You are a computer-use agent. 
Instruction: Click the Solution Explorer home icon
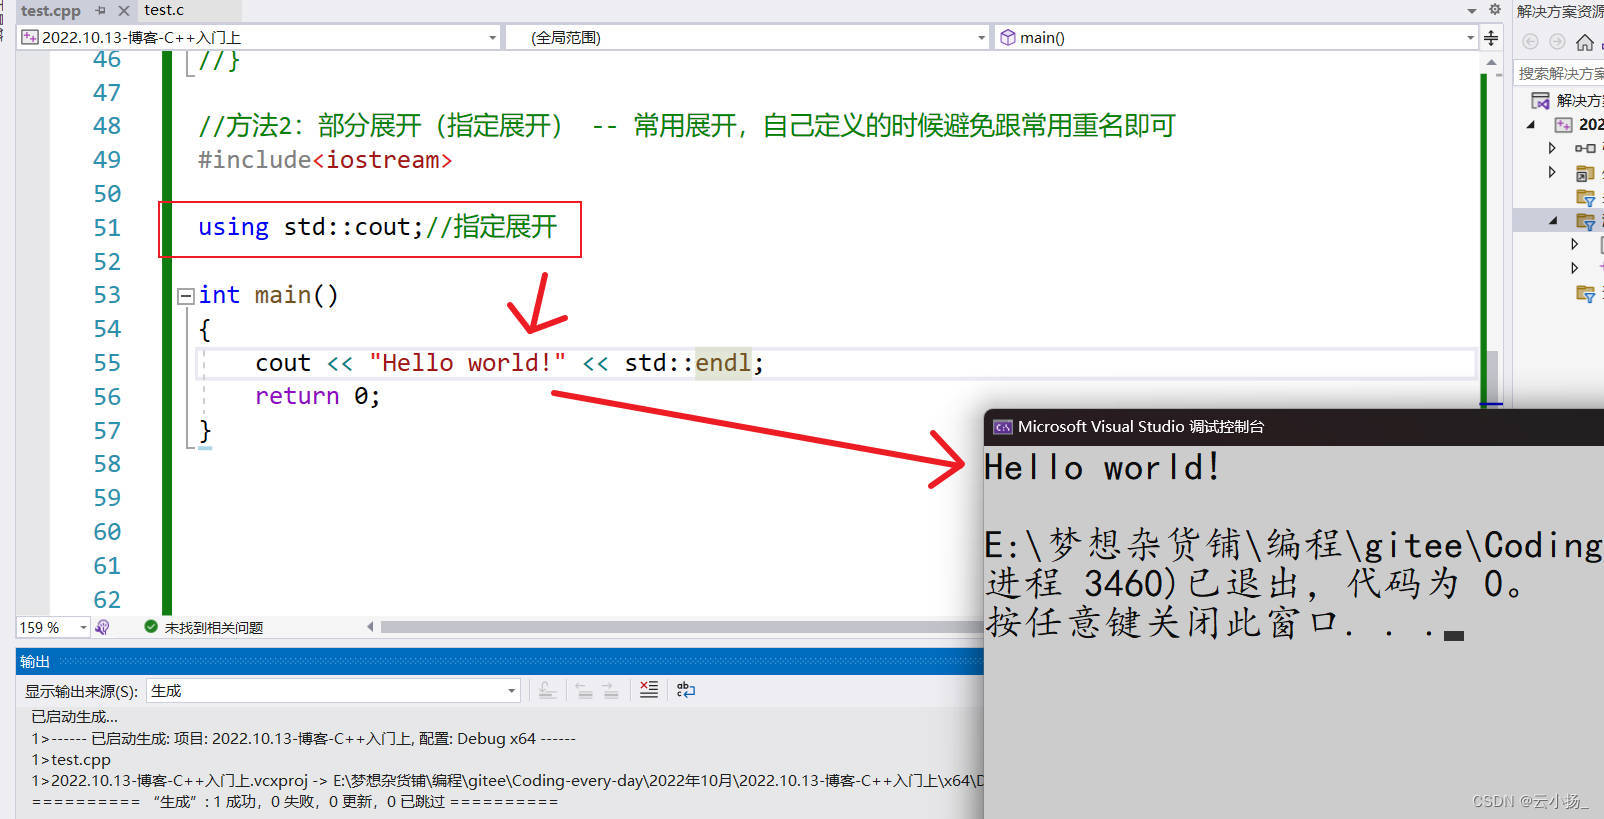[x=1585, y=42]
